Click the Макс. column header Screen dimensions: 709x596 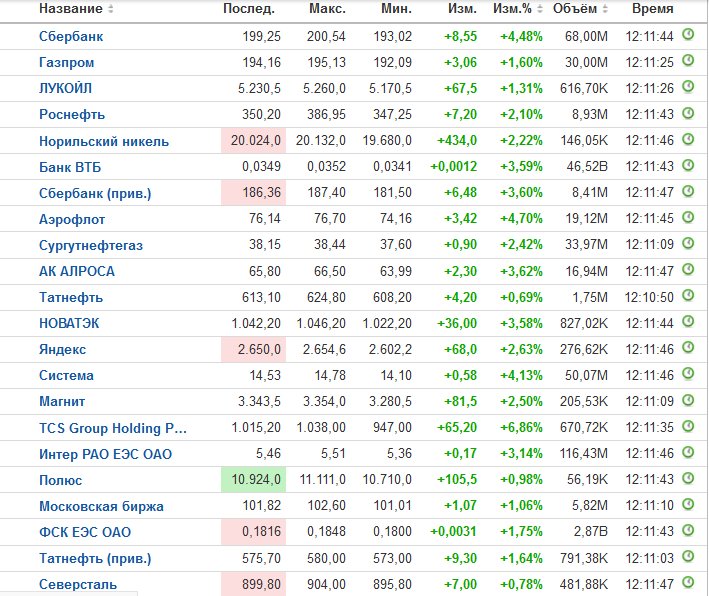point(327,9)
